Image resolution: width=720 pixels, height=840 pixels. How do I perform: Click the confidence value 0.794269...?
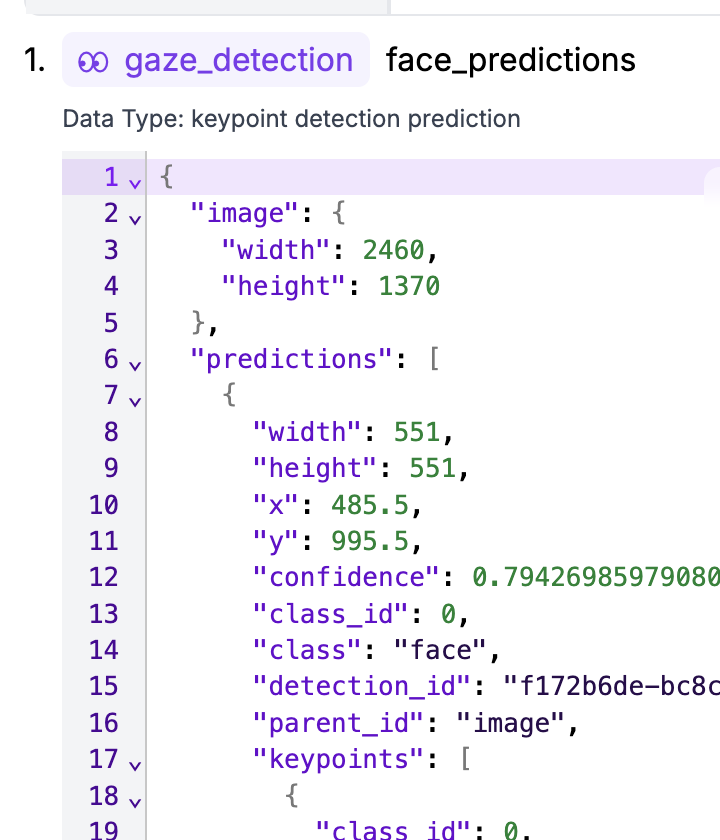(596, 578)
